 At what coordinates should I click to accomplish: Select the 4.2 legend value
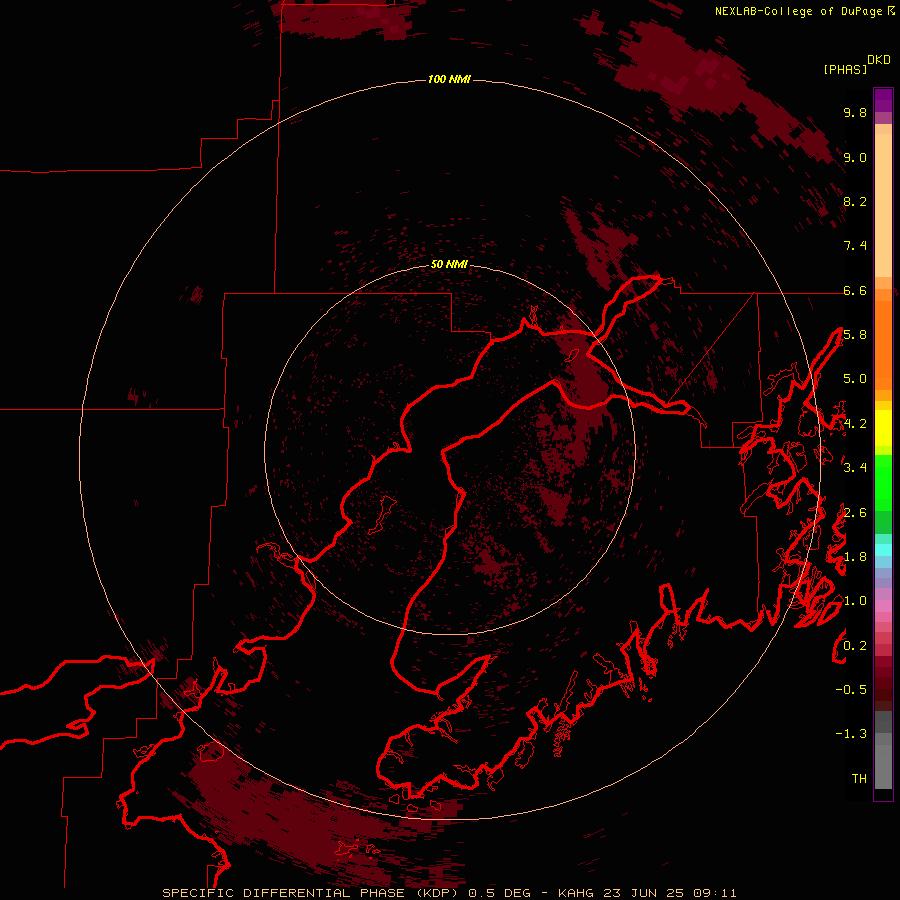pos(855,424)
